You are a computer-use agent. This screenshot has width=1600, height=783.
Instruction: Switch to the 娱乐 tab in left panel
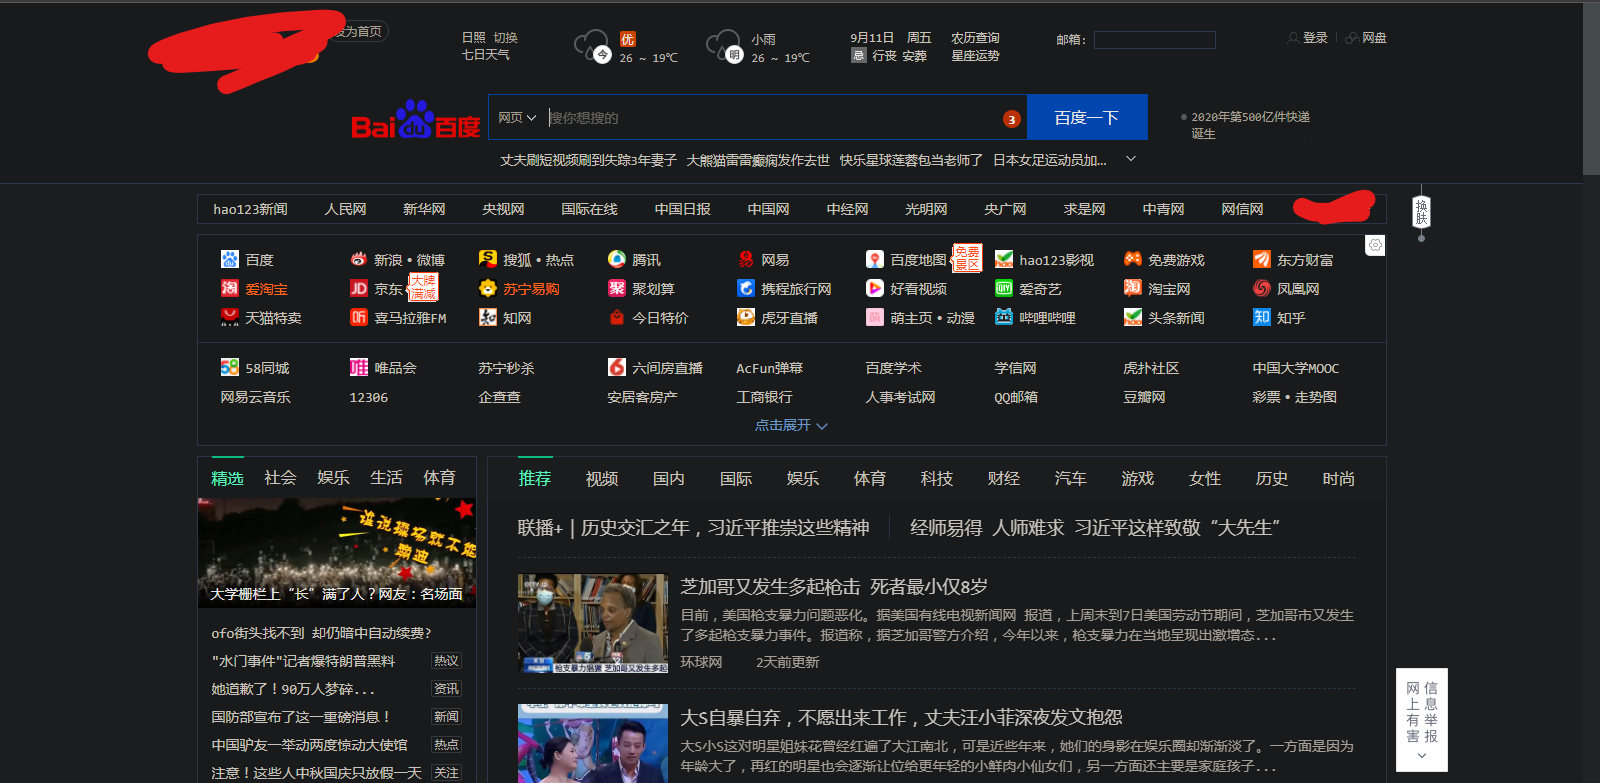tap(333, 478)
